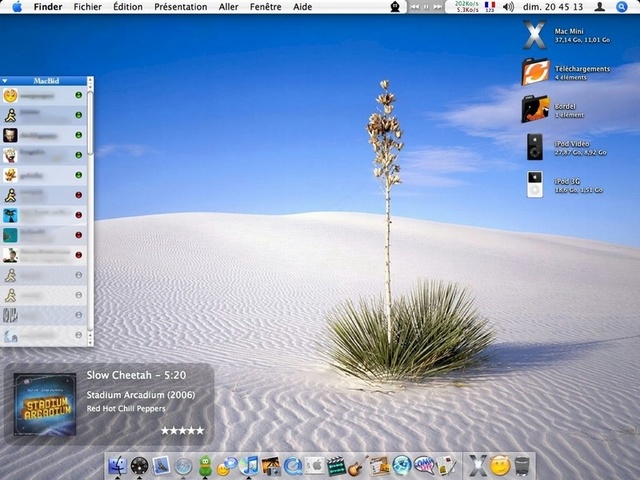Screen dimensions: 640x480
Task: Click the five-star rating in track overlay
Action: (x=182, y=430)
